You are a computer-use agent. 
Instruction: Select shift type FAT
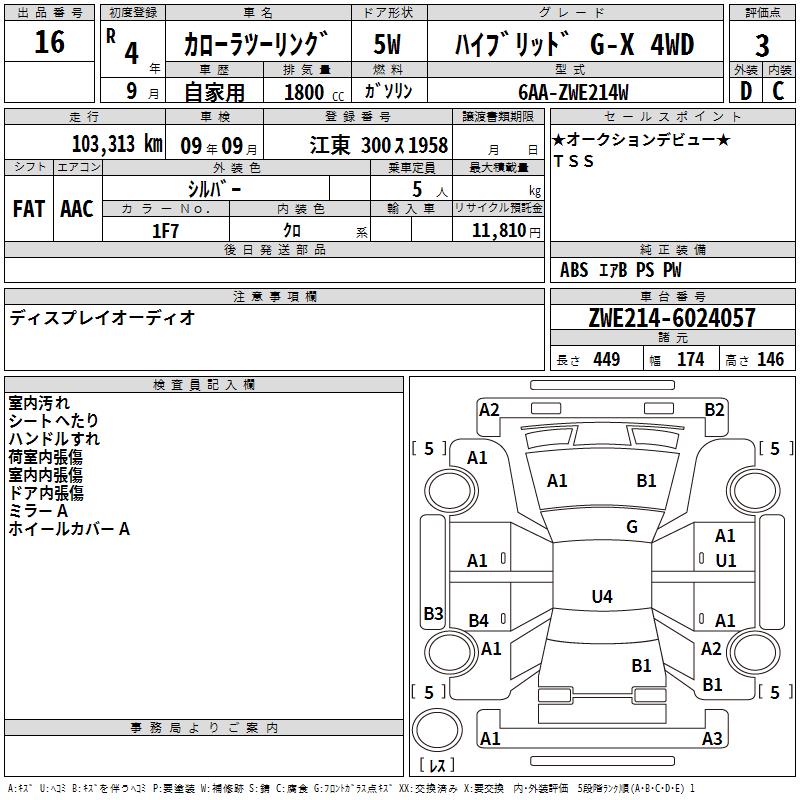(29, 209)
